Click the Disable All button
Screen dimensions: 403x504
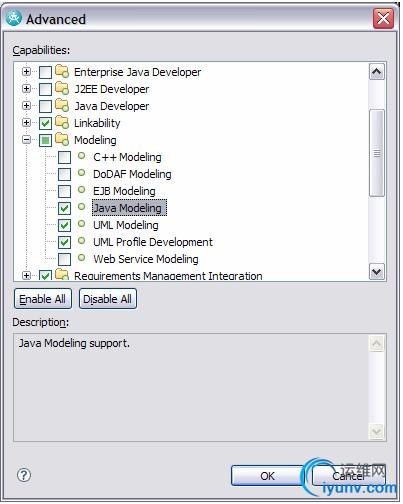[x=108, y=299]
